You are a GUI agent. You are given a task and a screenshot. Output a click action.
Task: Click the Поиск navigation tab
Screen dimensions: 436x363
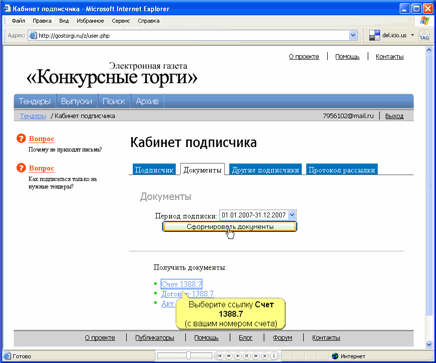(114, 101)
